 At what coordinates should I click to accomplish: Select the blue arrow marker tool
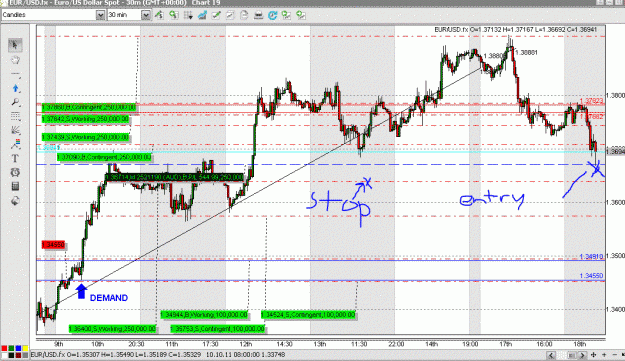[x=15, y=88]
